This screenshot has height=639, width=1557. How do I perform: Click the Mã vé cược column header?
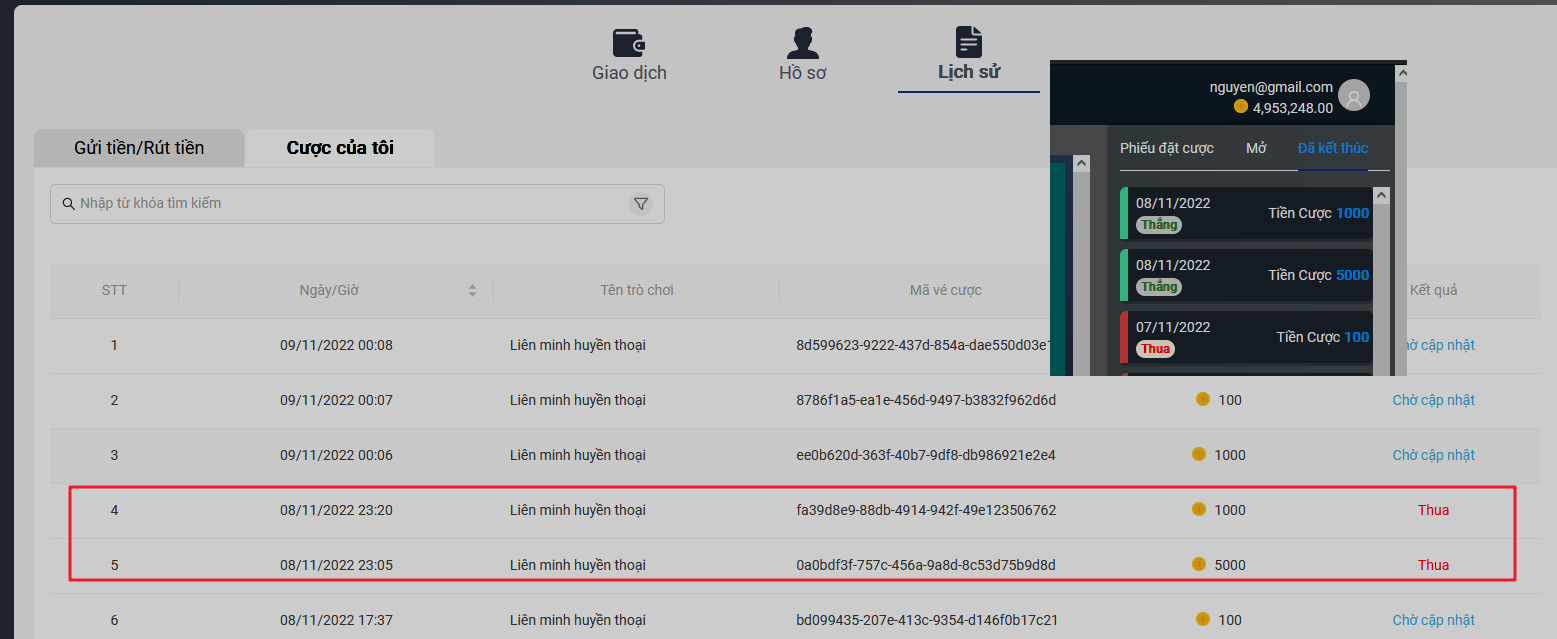click(946, 291)
